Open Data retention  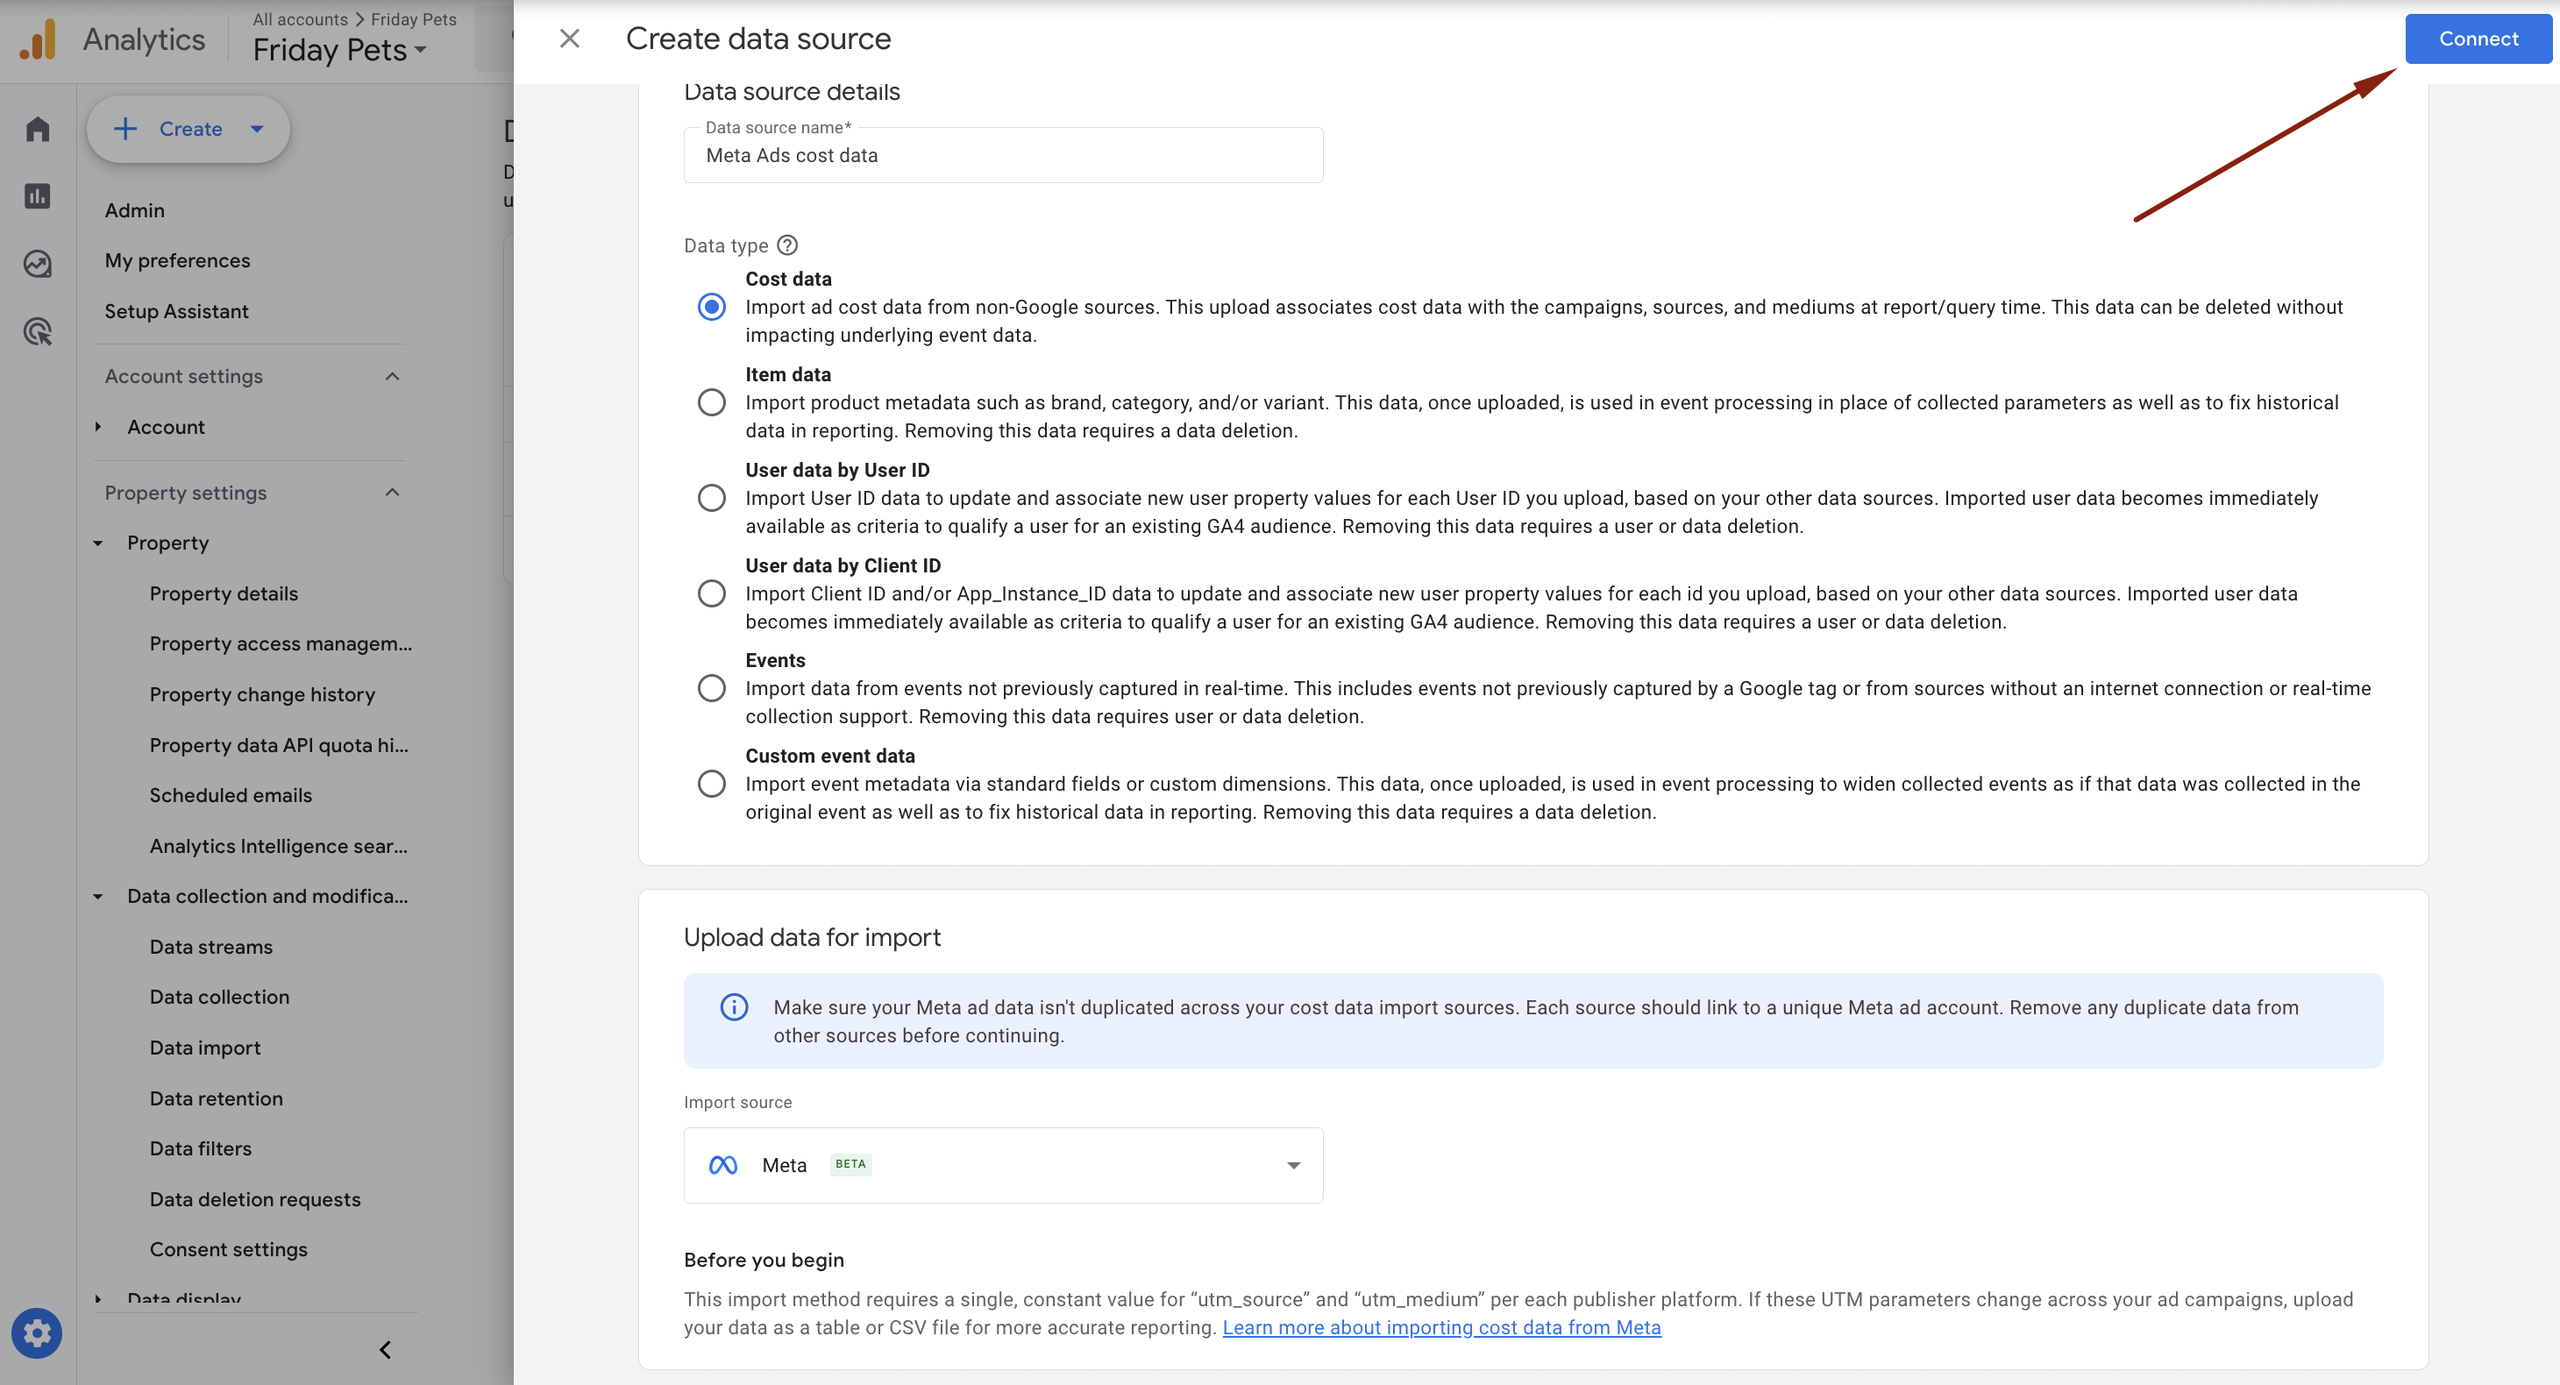(x=216, y=1098)
